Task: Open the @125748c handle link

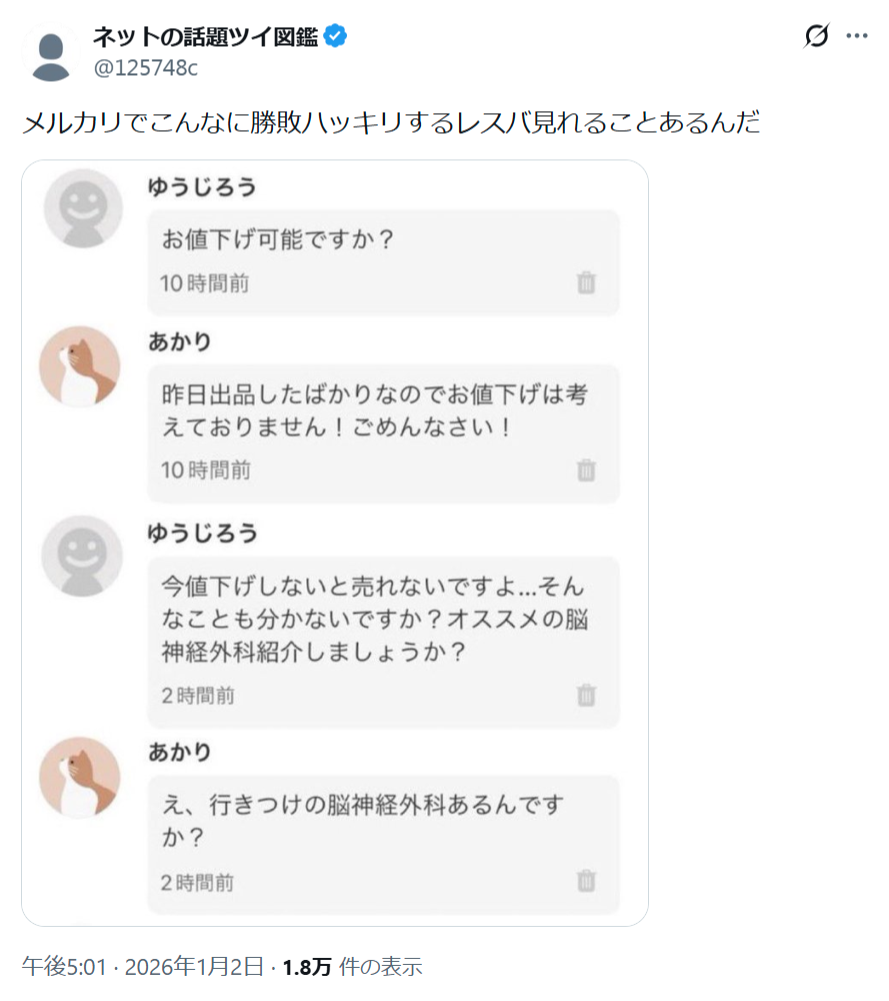Action: [x=146, y=67]
